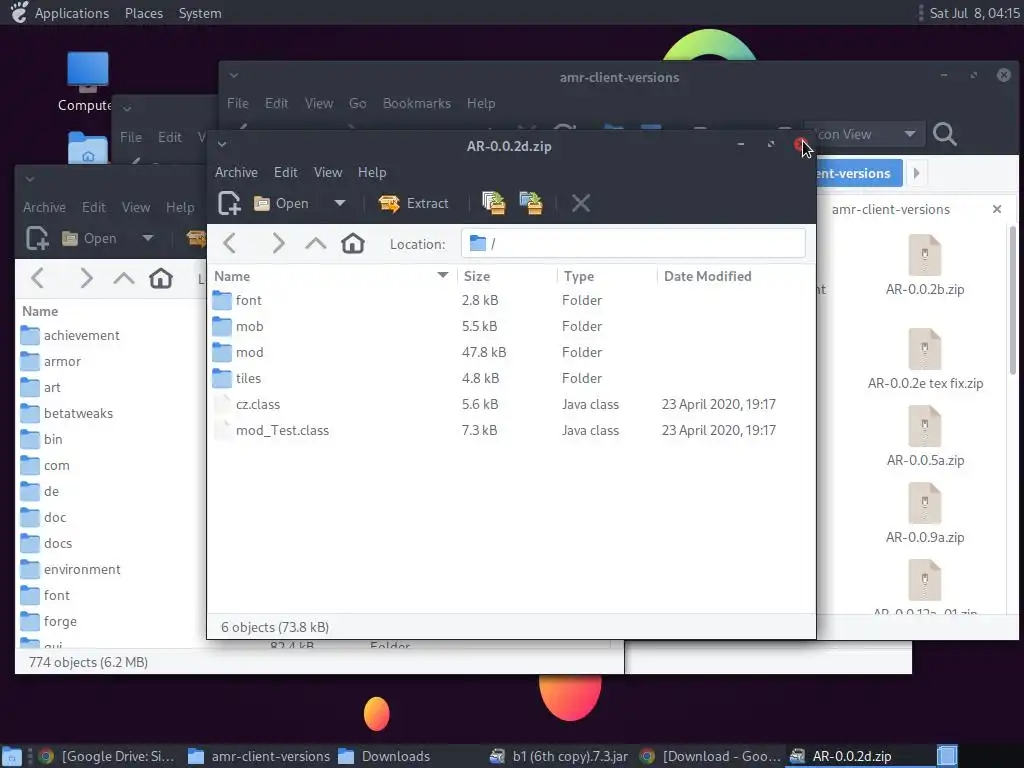Click new archive icon in background archive window
Screen dimensions: 1024x768
point(37,238)
